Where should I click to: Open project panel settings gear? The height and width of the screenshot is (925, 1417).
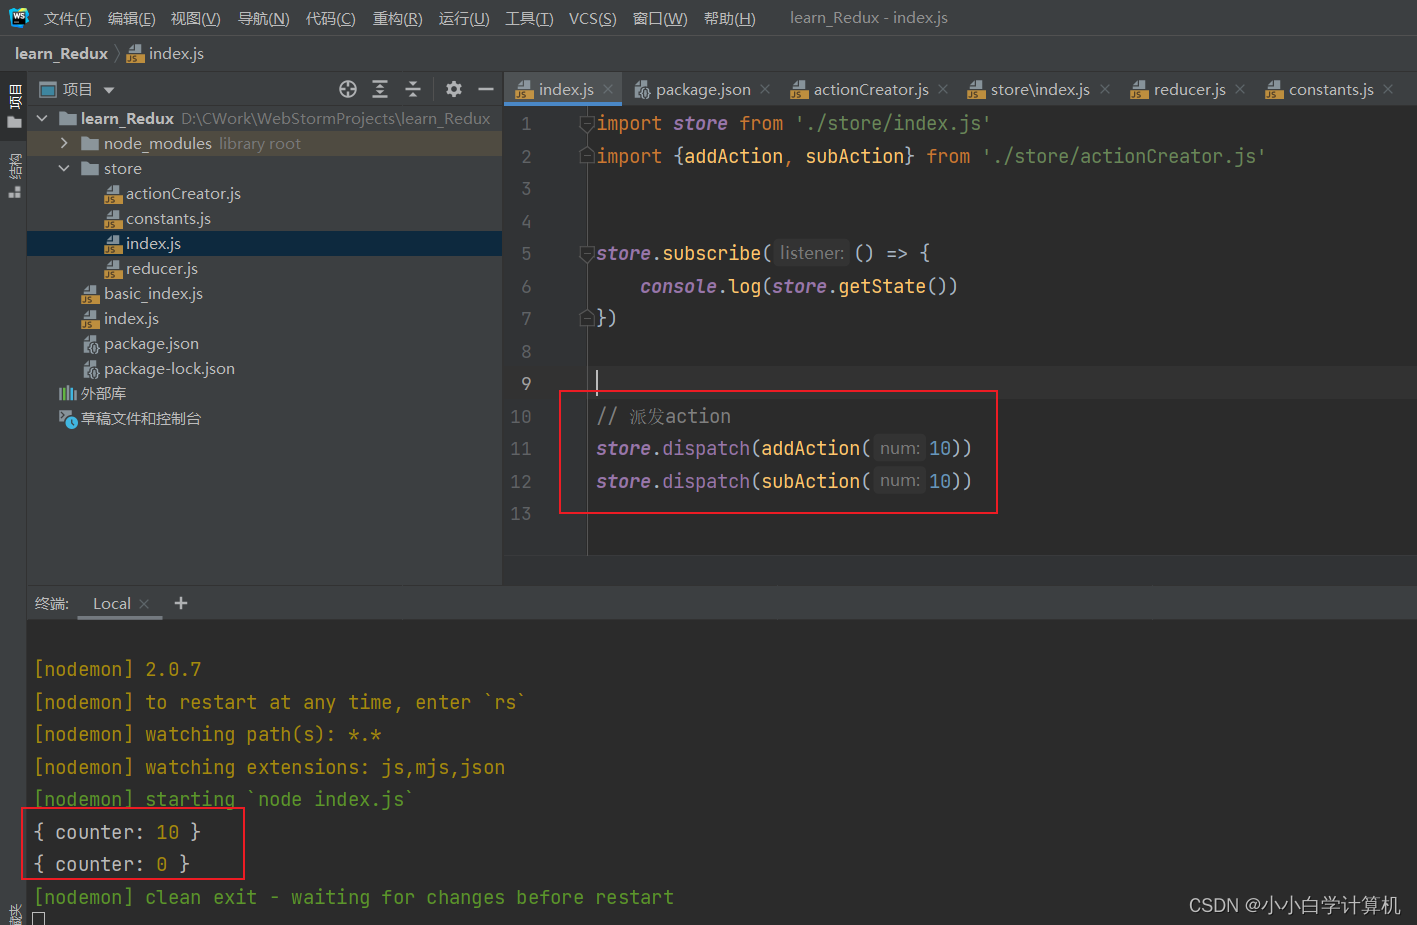453,89
